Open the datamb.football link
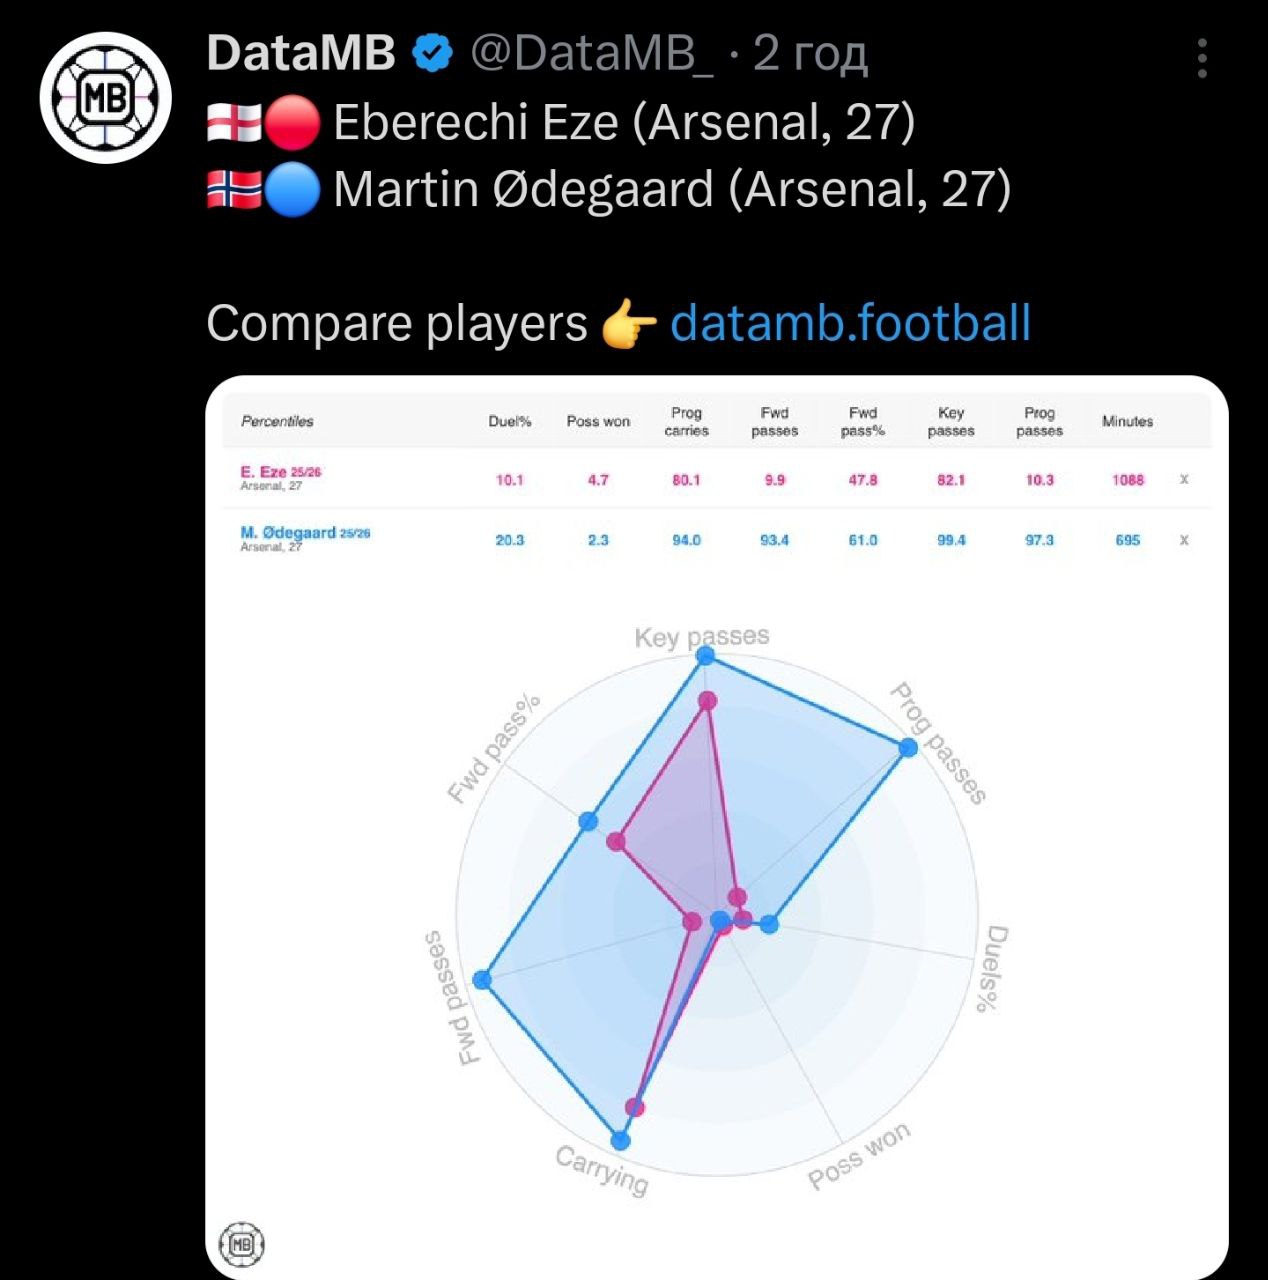The width and height of the screenshot is (1268, 1280). click(x=850, y=323)
